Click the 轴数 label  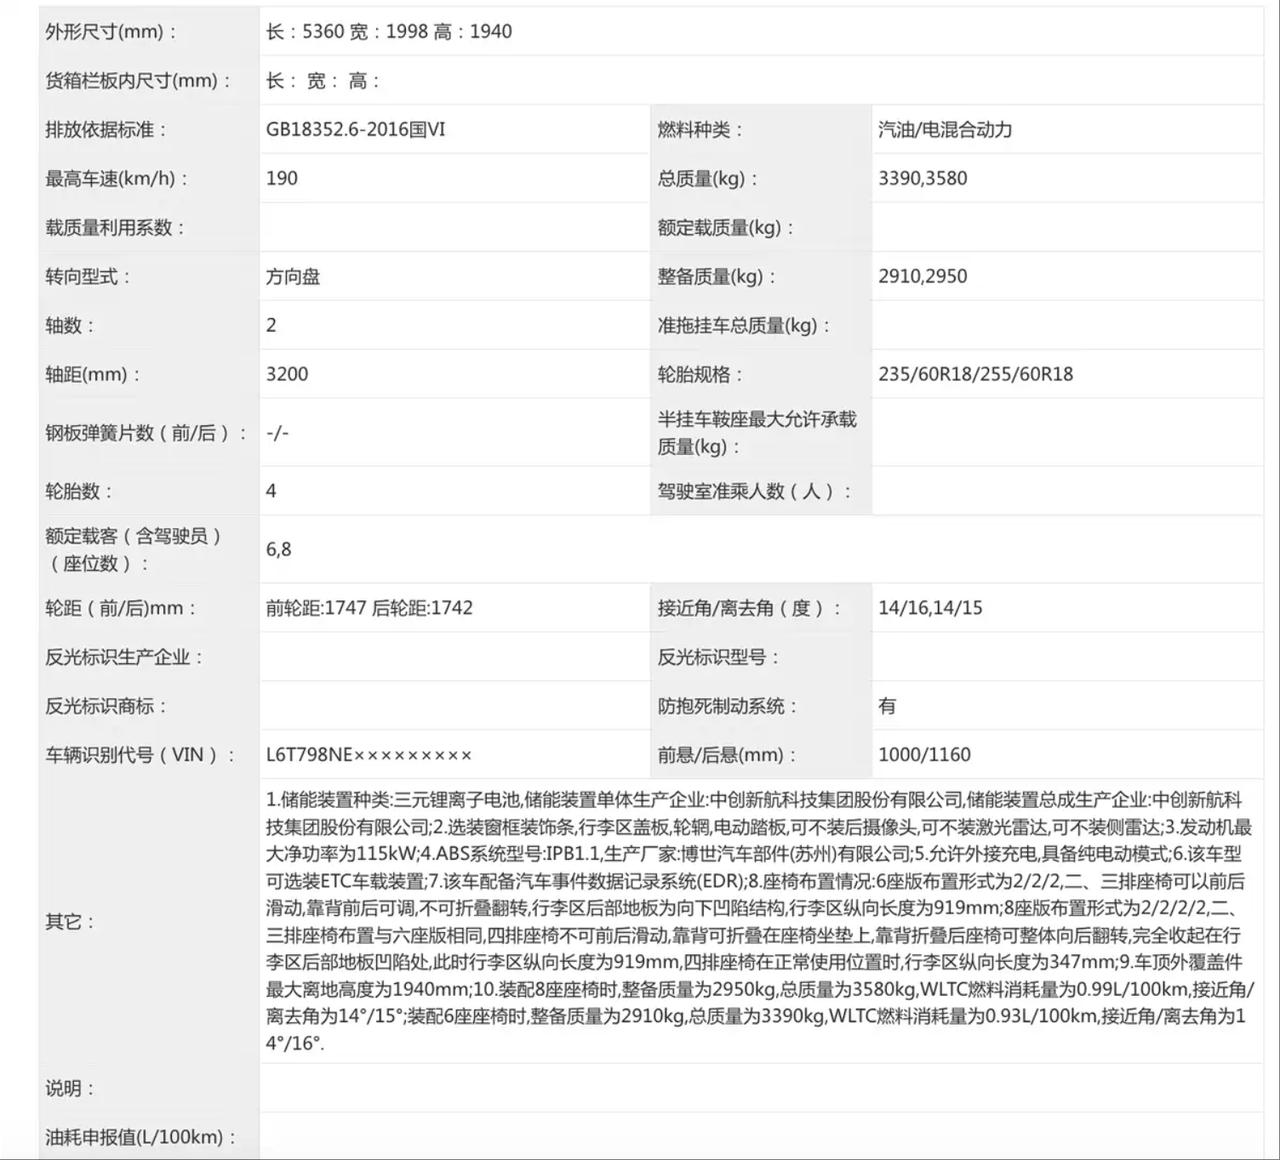70,326
